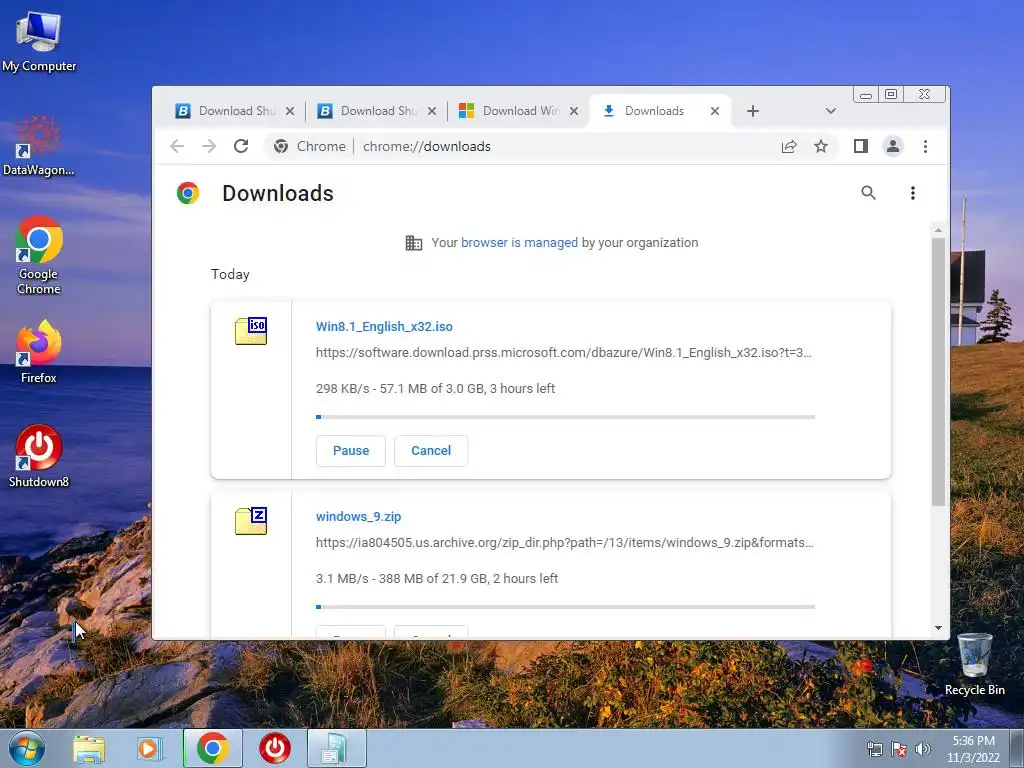Open the Chrome side panel icon
Viewport: 1024px width, 768px height.
tap(861, 146)
